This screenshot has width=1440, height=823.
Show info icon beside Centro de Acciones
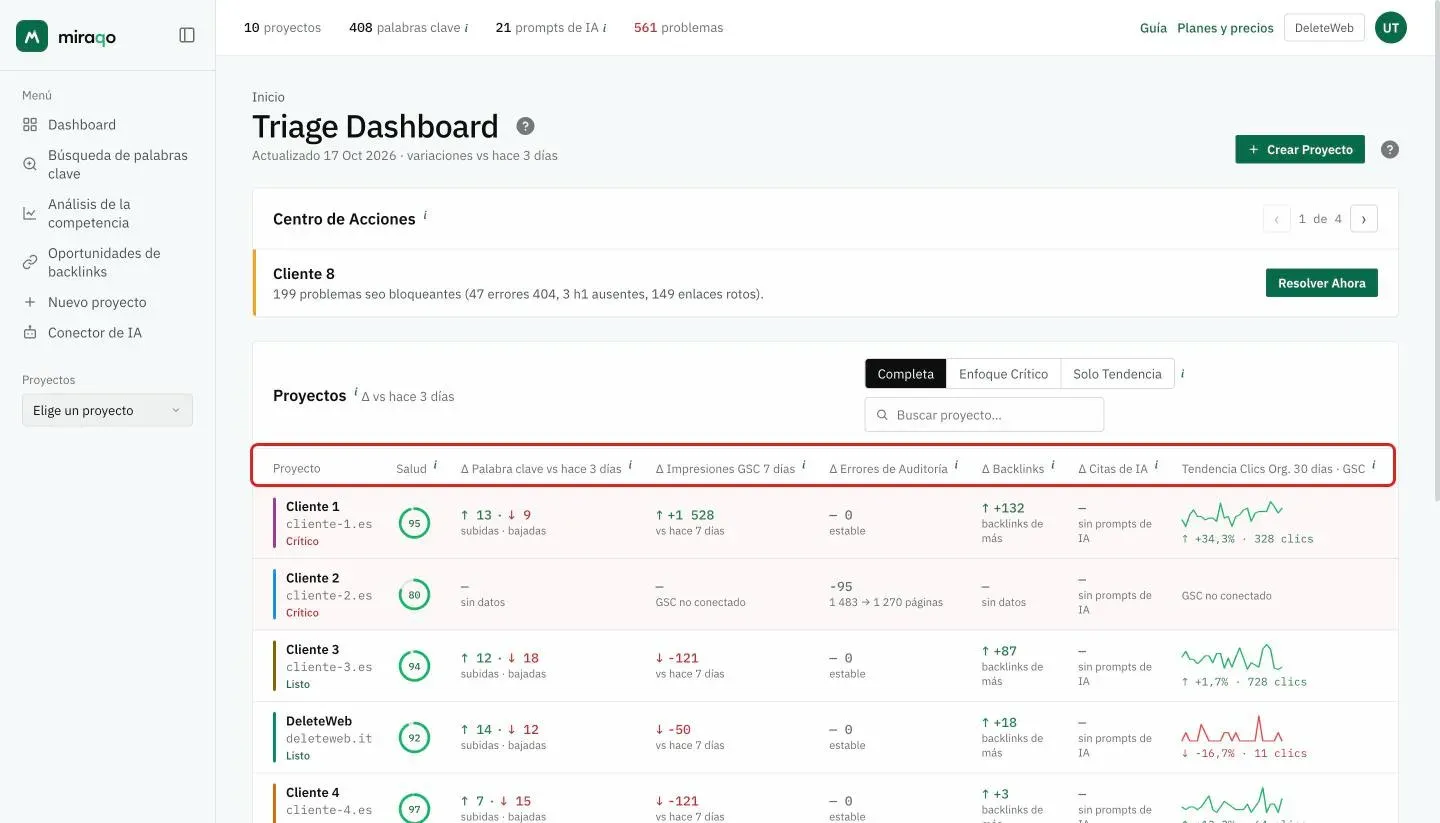click(425, 215)
